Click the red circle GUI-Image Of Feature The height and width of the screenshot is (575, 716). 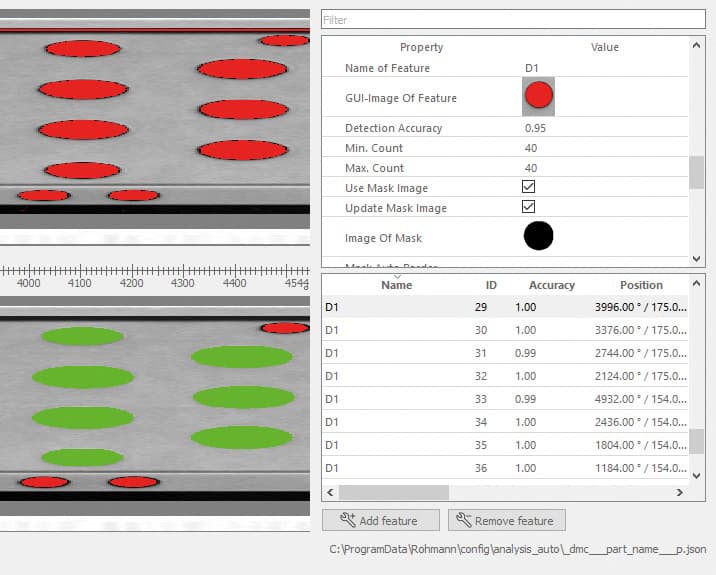(538, 96)
